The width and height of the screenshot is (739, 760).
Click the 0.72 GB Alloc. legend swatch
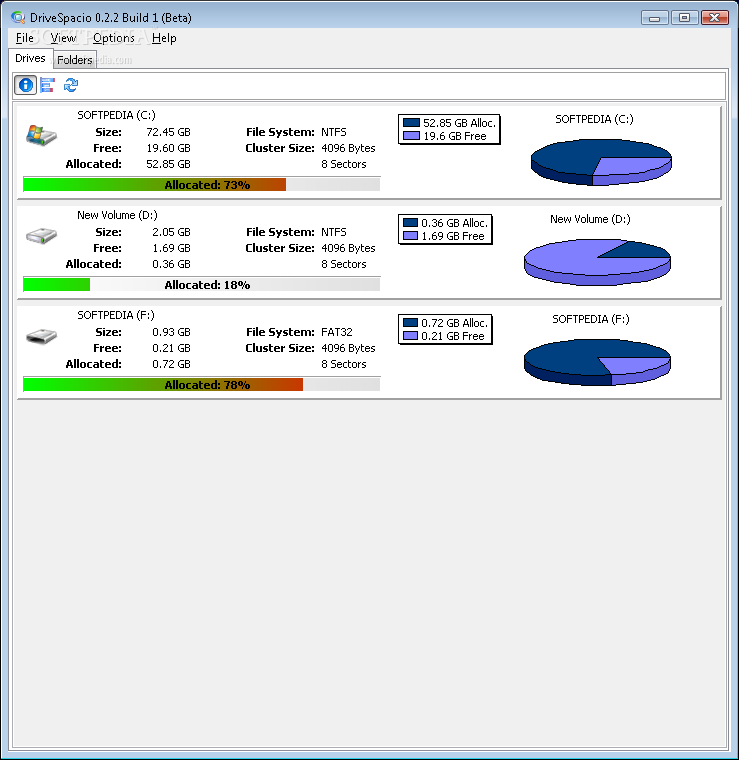pyautogui.click(x=410, y=322)
